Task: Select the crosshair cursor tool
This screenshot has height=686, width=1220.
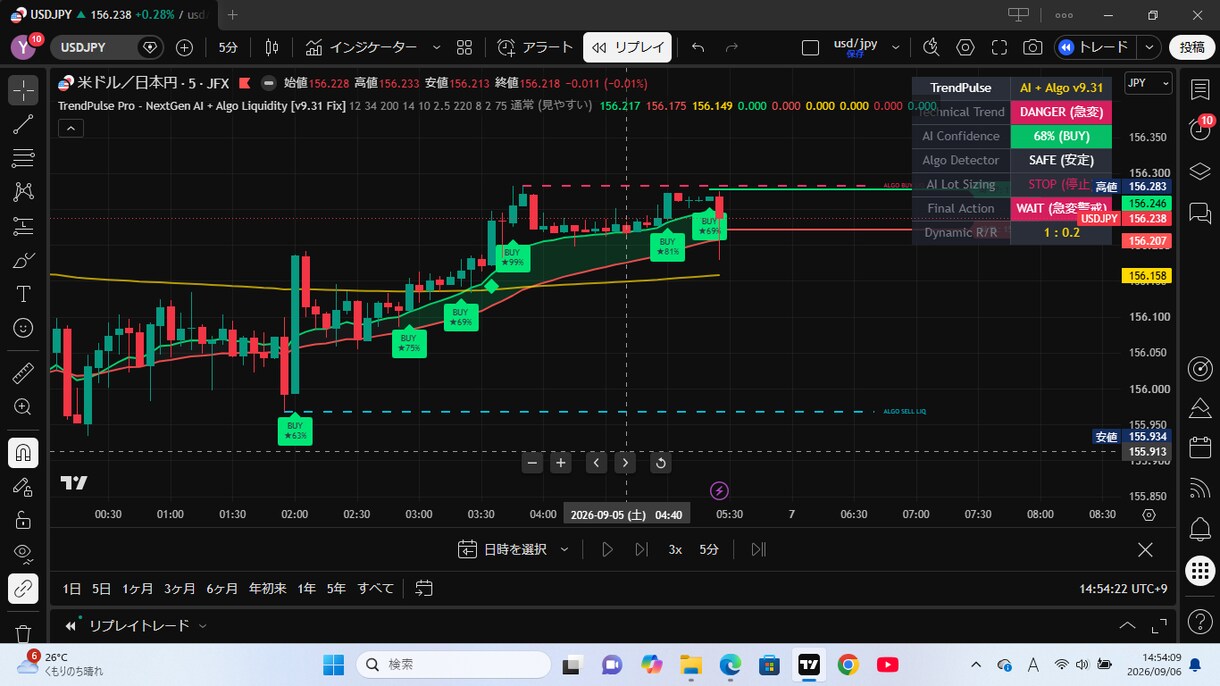Action: tap(23, 90)
